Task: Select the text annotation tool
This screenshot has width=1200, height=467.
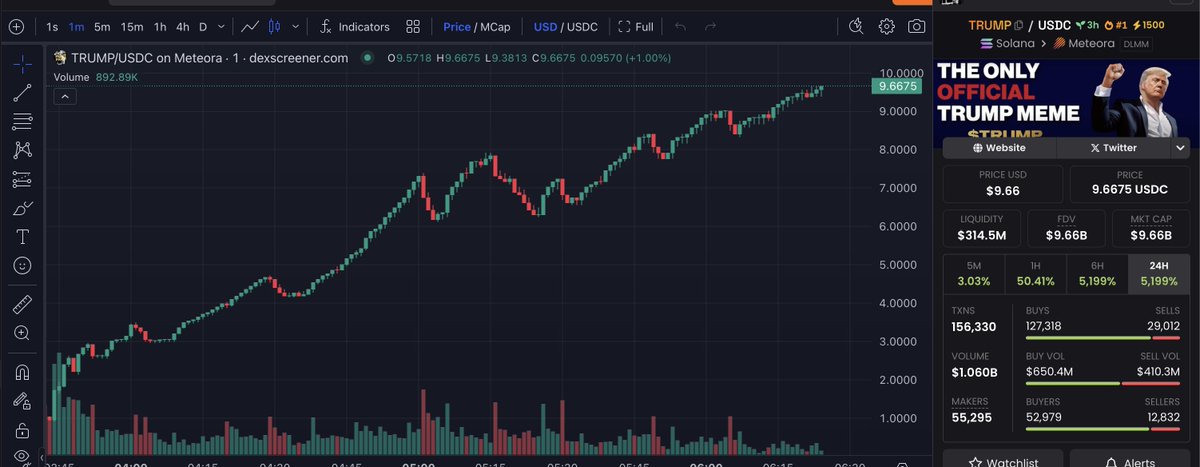Action: click(x=22, y=237)
